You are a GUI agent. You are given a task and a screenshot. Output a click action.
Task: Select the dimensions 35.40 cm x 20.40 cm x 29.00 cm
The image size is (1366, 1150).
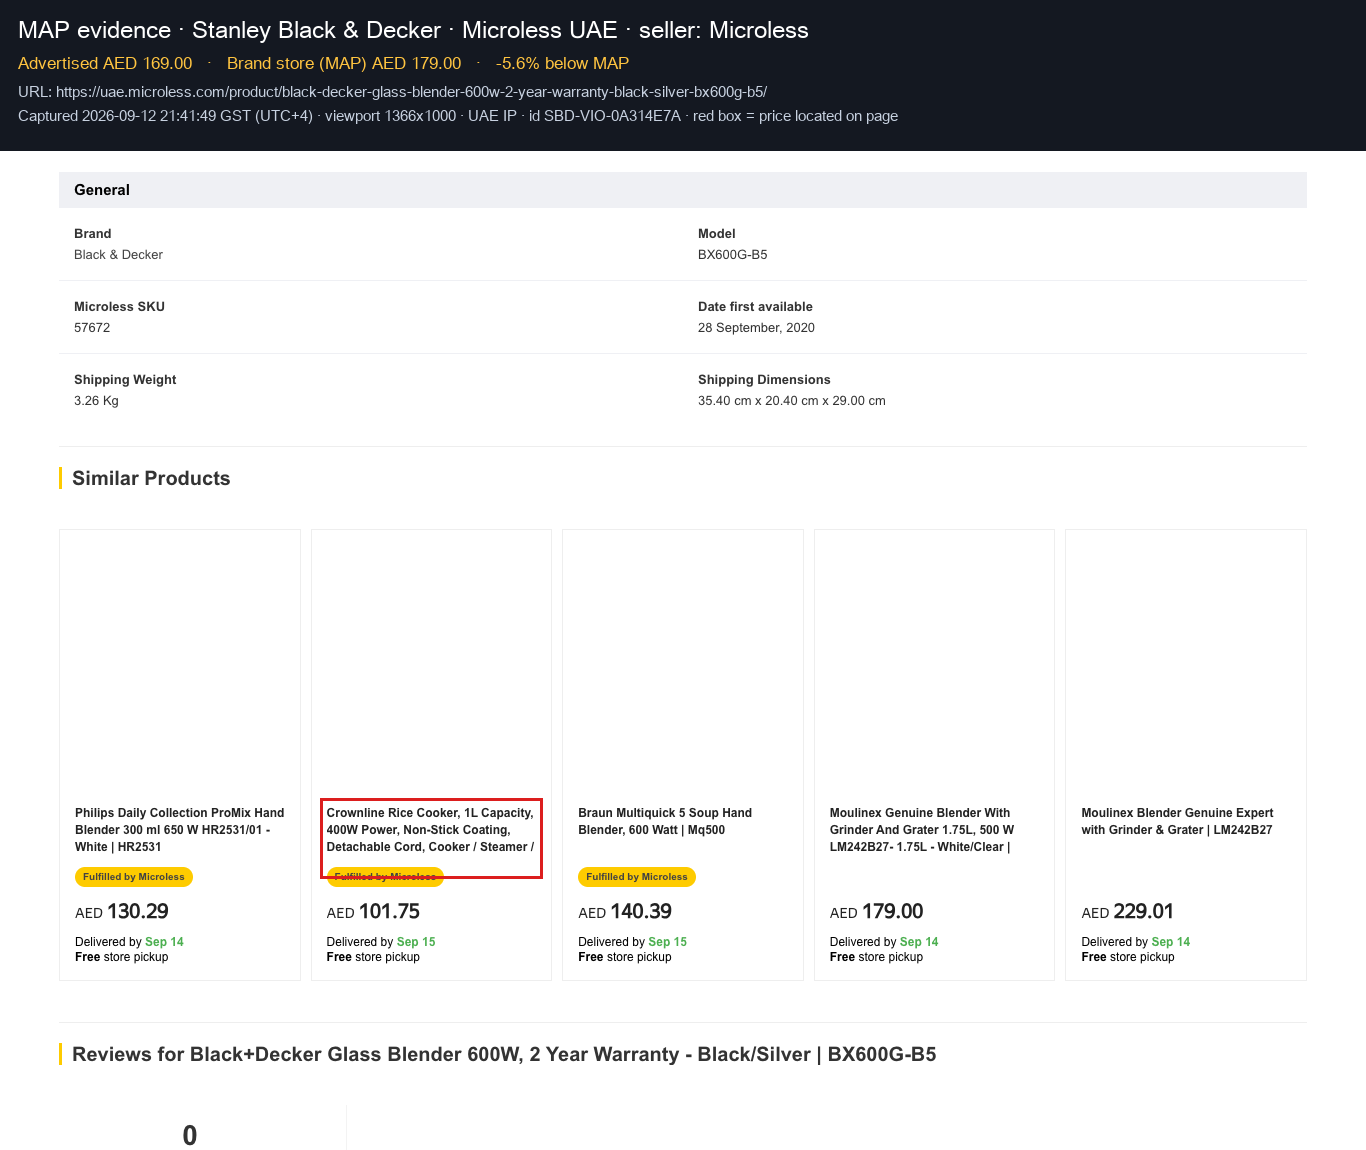(x=792, y=401)
